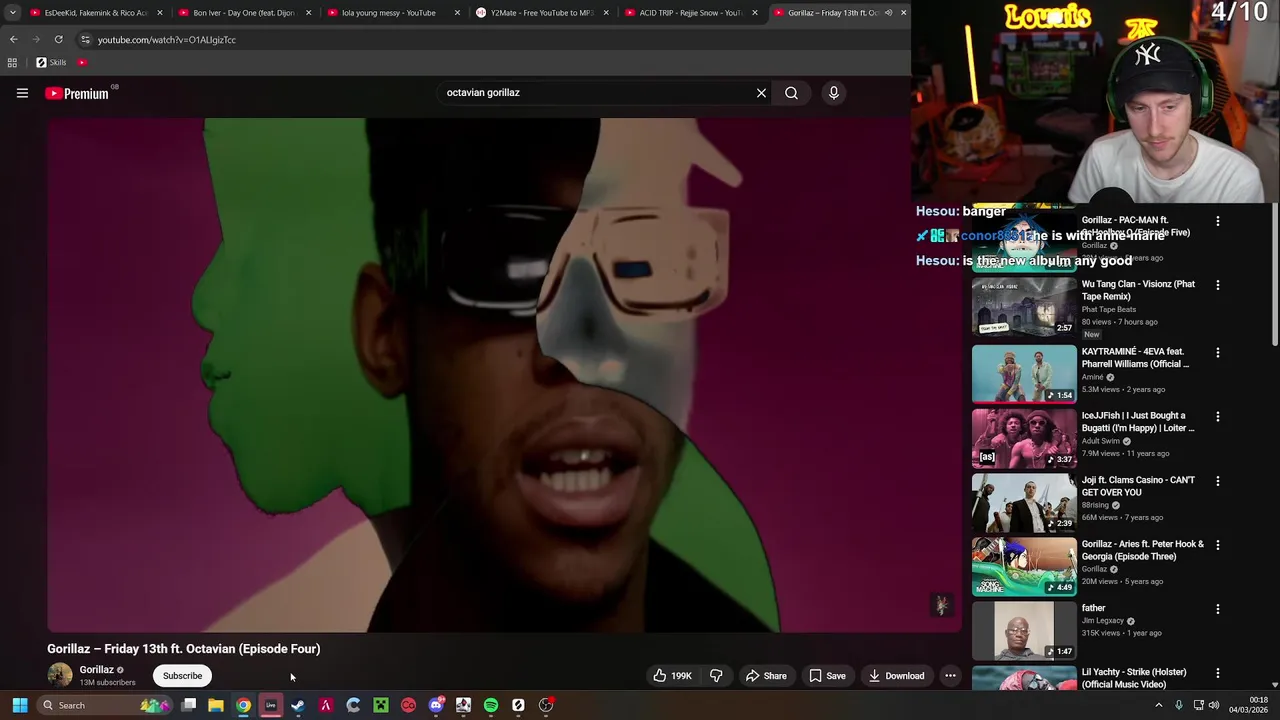This screenshot has width=1280, height=720.
Task: Open options for Lil Yachty Strike video
Action: (1217, 673)
